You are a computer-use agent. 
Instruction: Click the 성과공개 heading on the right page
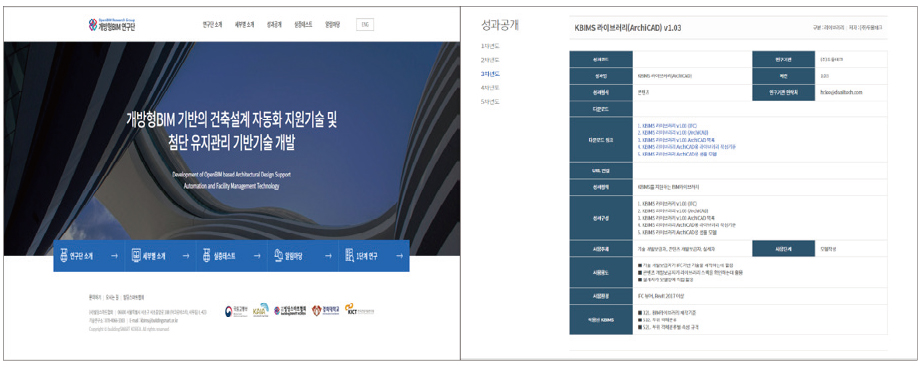(499, 25)
